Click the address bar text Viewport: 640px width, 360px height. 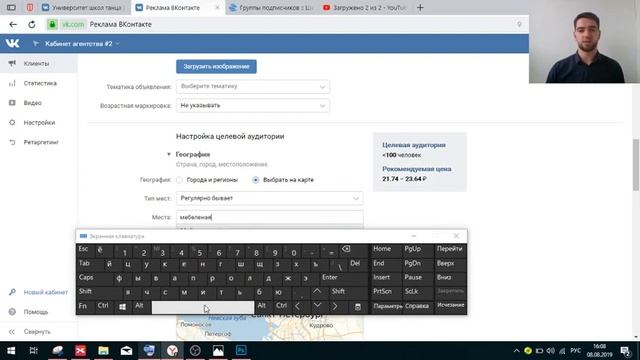120,24
